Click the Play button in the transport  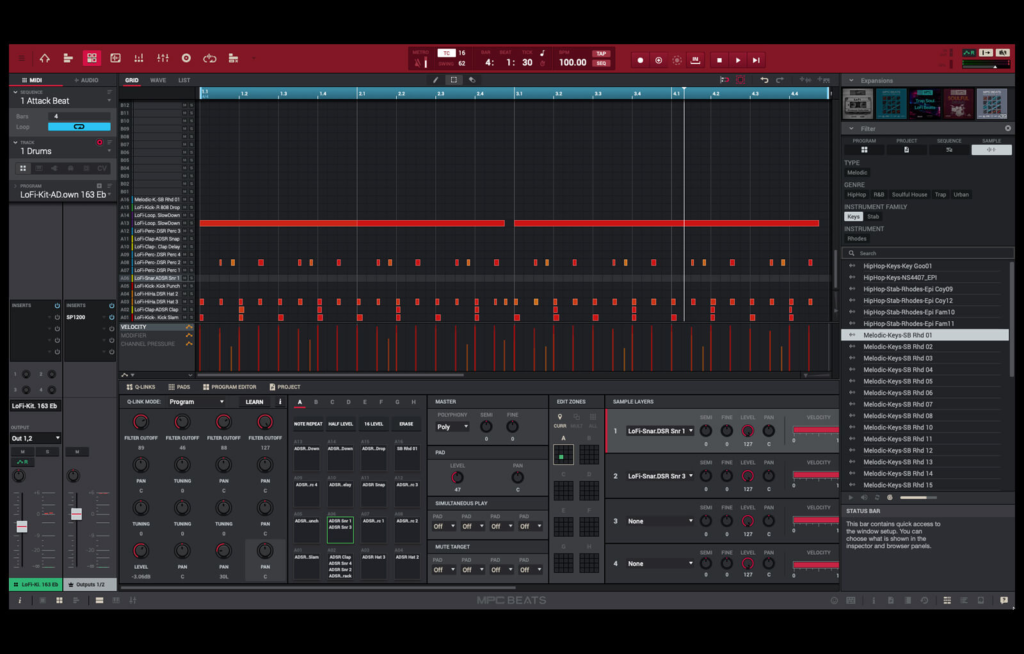[x=738, y=60]
